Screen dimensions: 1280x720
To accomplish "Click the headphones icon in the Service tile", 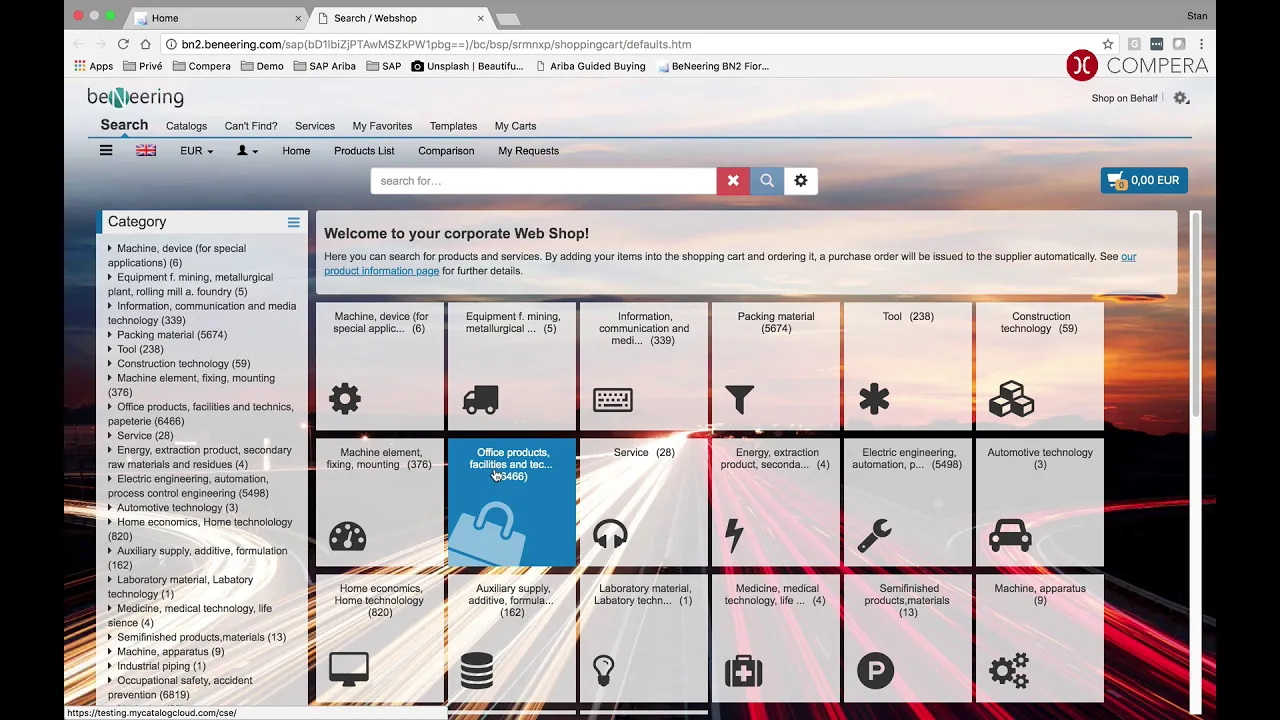I will [610, 535].
